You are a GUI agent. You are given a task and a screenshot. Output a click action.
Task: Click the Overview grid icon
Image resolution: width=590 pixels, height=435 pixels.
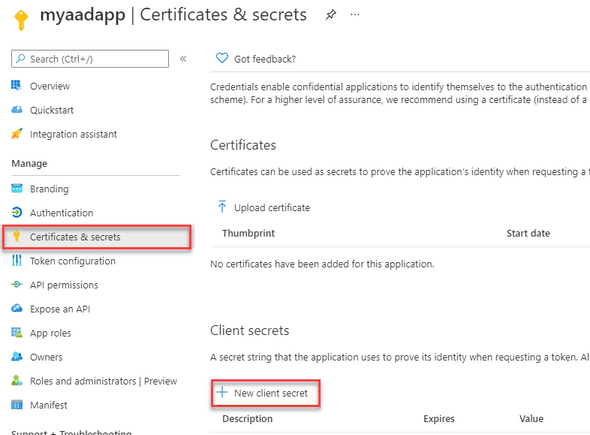(x=16, y=85)
